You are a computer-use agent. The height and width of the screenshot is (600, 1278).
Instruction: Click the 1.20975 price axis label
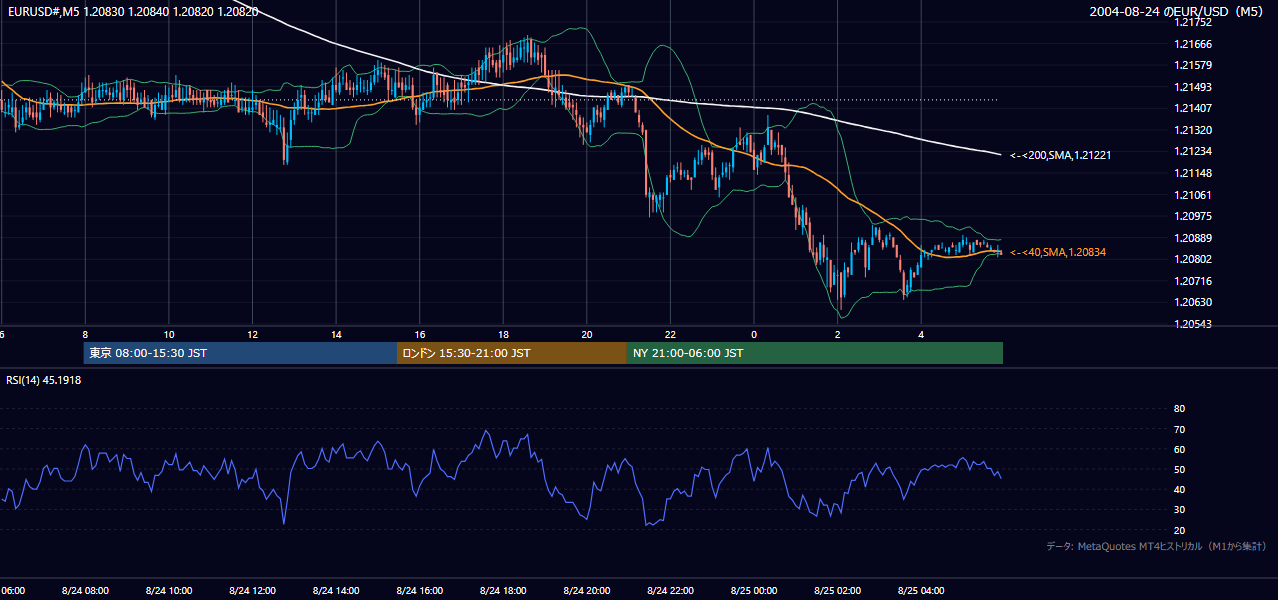(1192, 216)
